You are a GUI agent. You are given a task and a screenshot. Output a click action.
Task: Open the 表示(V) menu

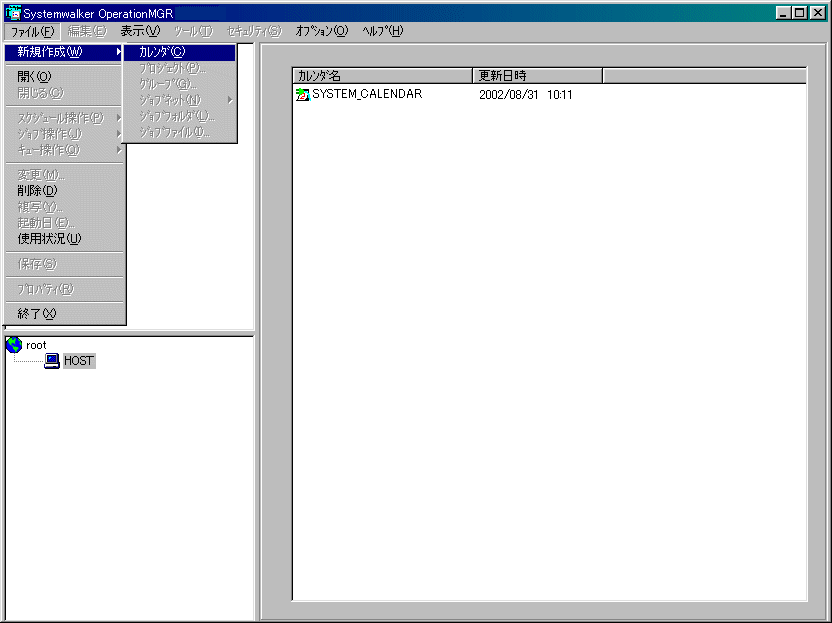point(140,31)
